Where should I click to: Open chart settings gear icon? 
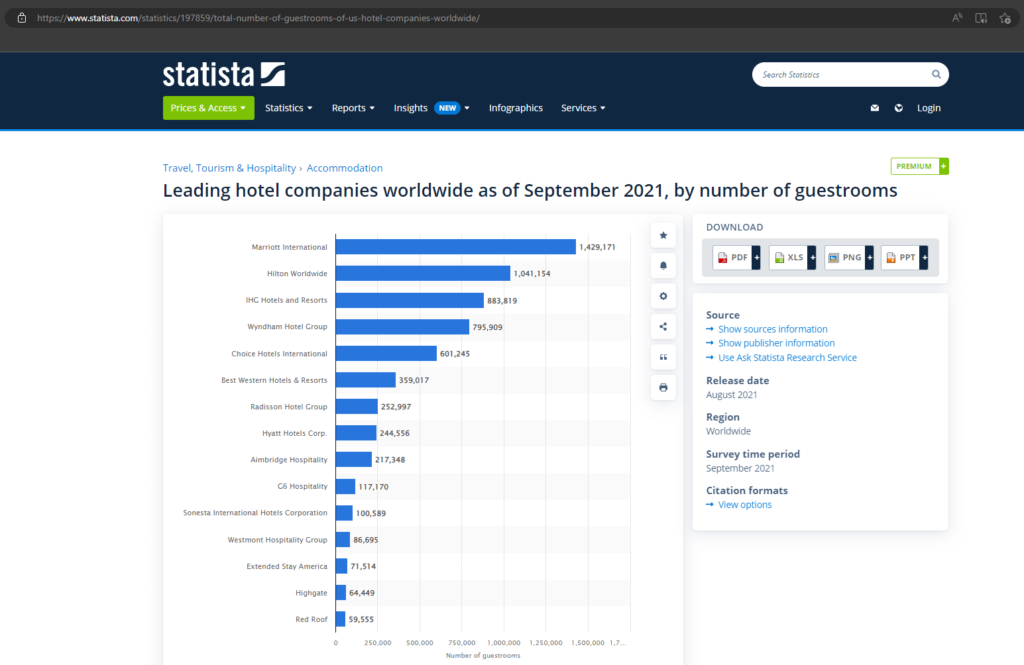[663, 296]
